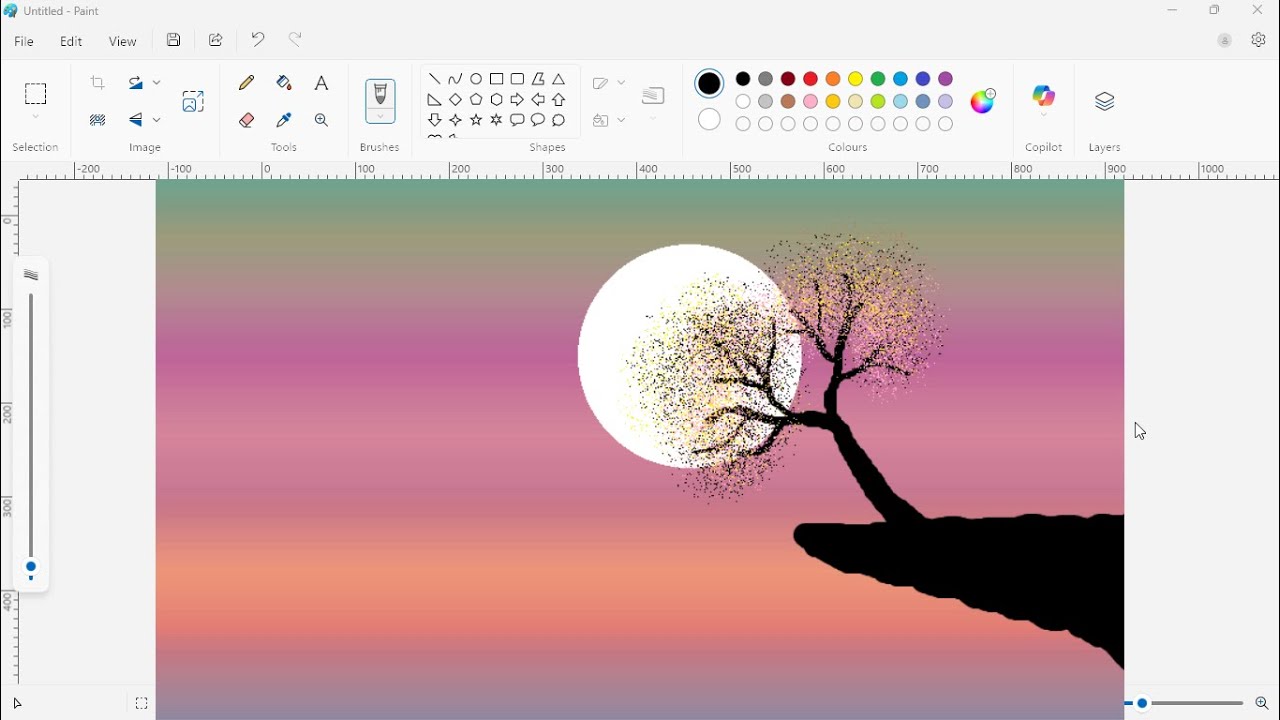
Task: Save the drawing with the disk icon
Action: pos(174,41)
